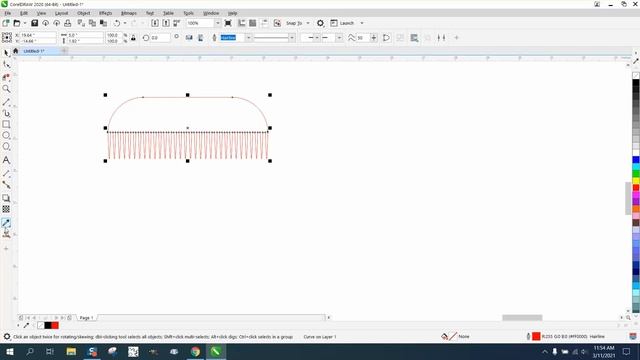This screenshot has height=360, width=640.
Task: Open the Effects menu
Action: (x=105, y=13)
